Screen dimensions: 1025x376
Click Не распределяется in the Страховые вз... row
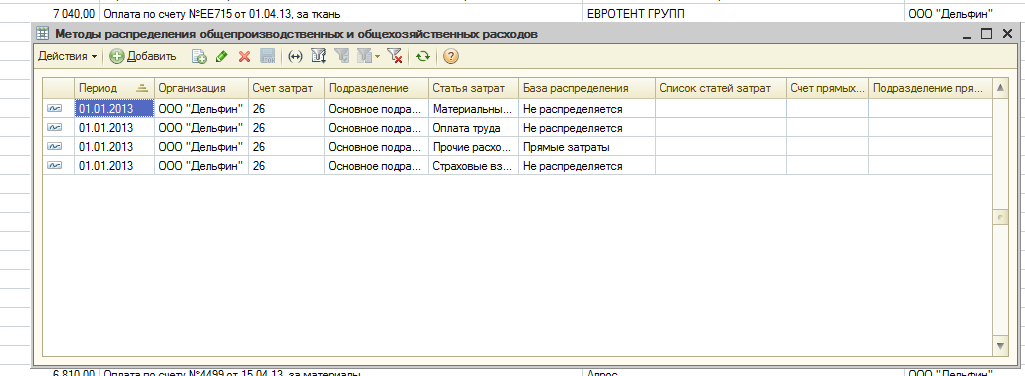click(x=587, y=165)
